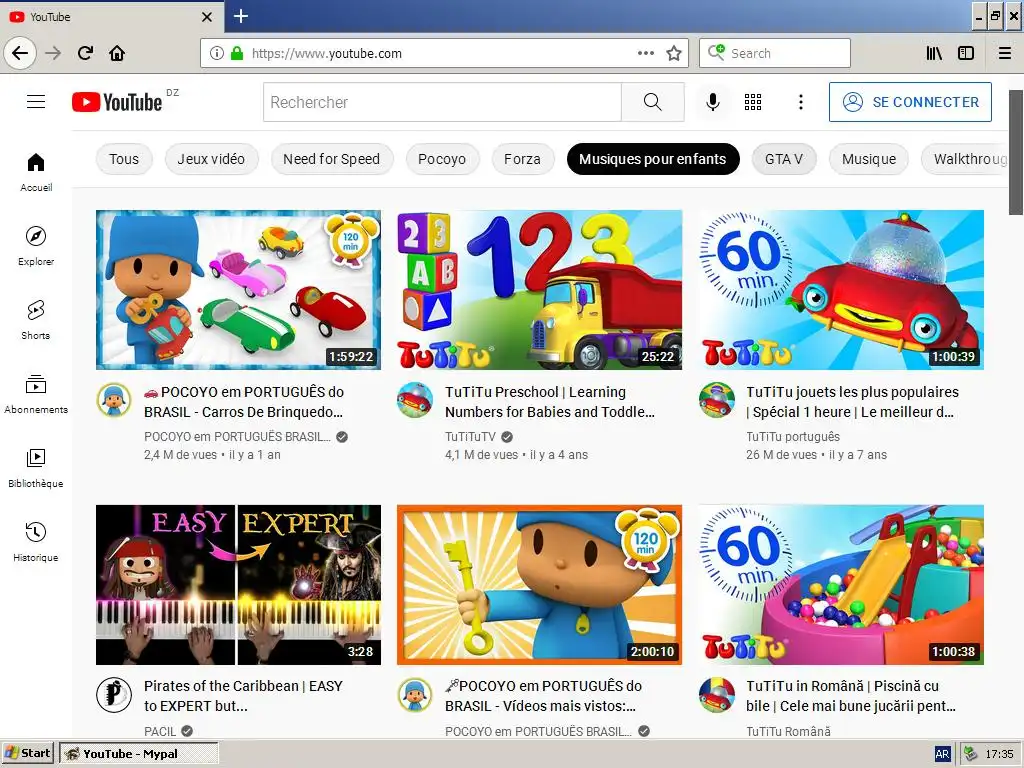Close the YouTube browser tab
The height and width of the screenshot is (768, 1024).
[207, 16]
